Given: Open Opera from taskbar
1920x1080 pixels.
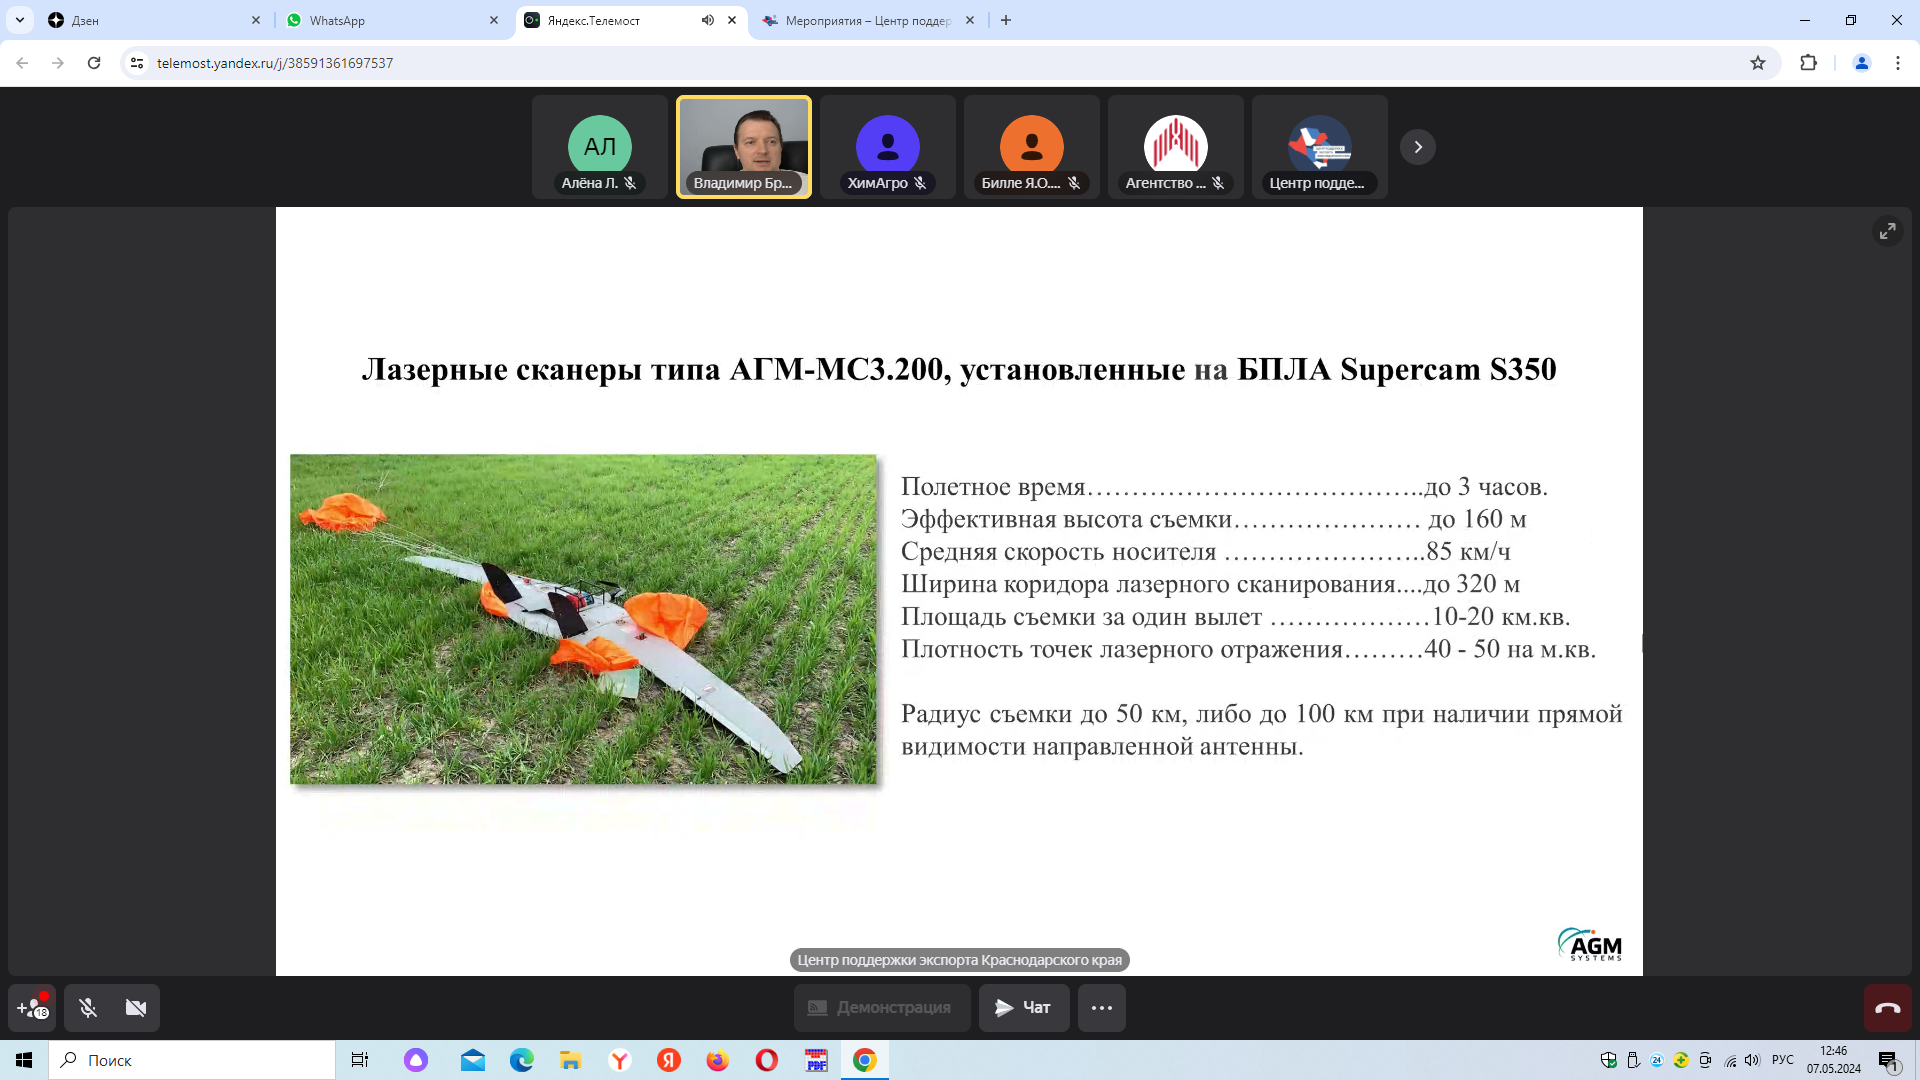Looking at the screenshot, I should [x=767, y=1060].
